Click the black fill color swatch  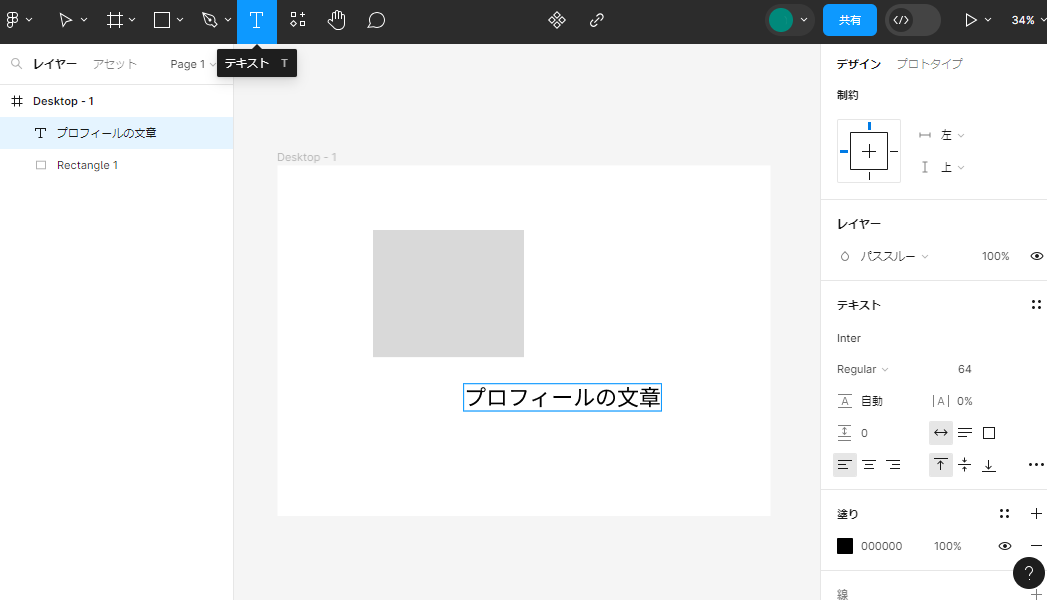point(845,546)
